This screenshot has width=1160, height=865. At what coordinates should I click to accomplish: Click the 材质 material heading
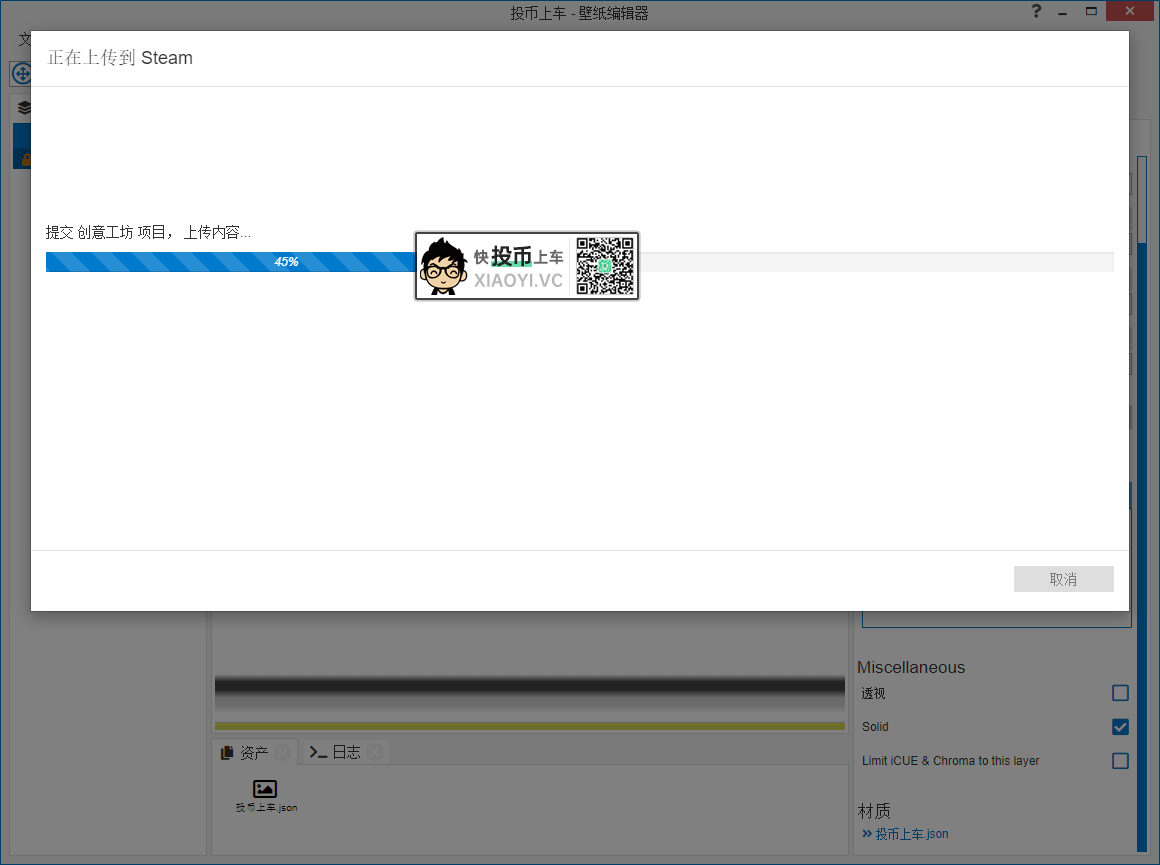874,812
